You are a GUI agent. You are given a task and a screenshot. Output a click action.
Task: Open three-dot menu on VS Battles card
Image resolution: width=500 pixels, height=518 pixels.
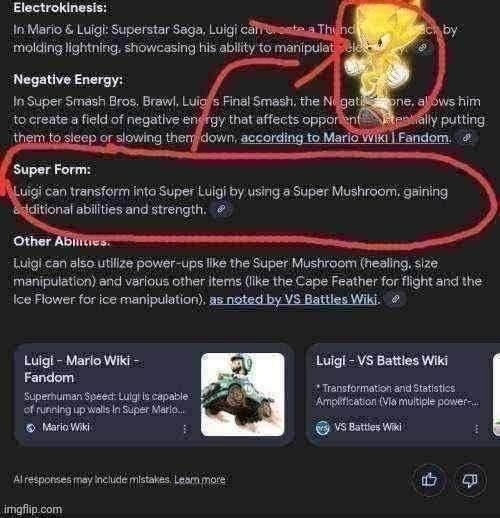[476, 429]
